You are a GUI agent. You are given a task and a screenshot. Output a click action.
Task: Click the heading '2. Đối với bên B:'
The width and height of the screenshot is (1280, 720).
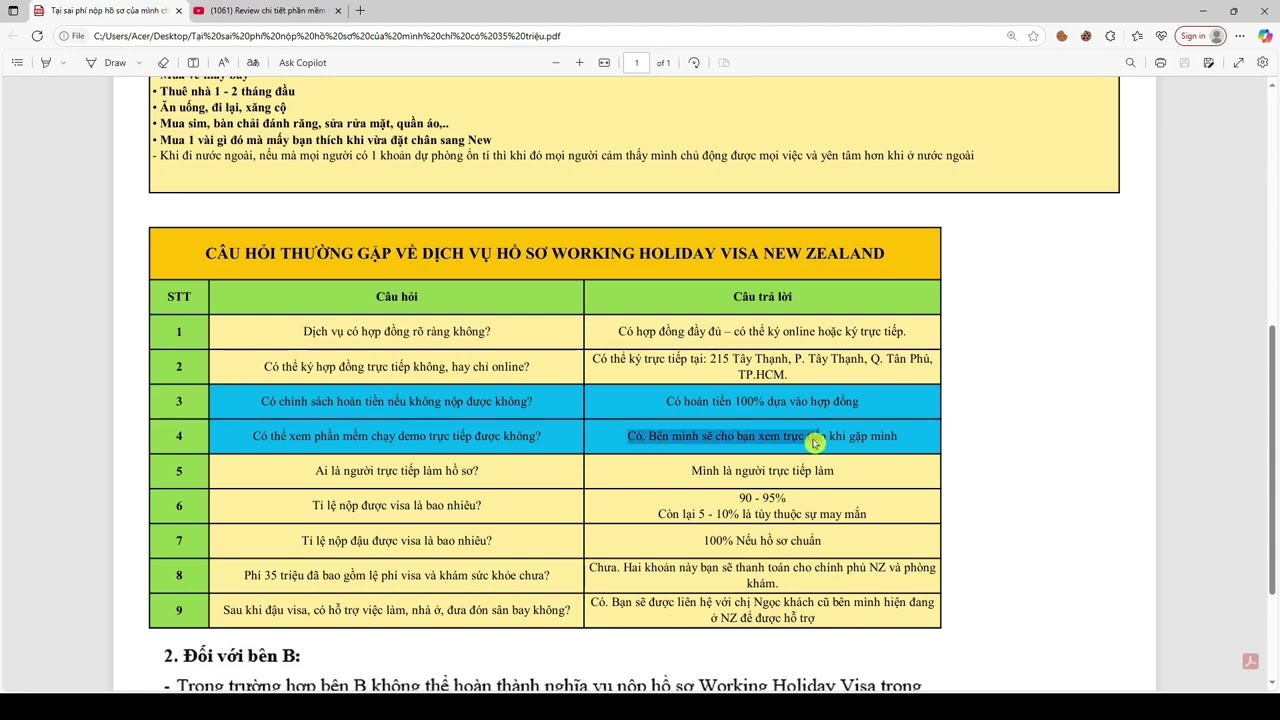coord(232,656)
